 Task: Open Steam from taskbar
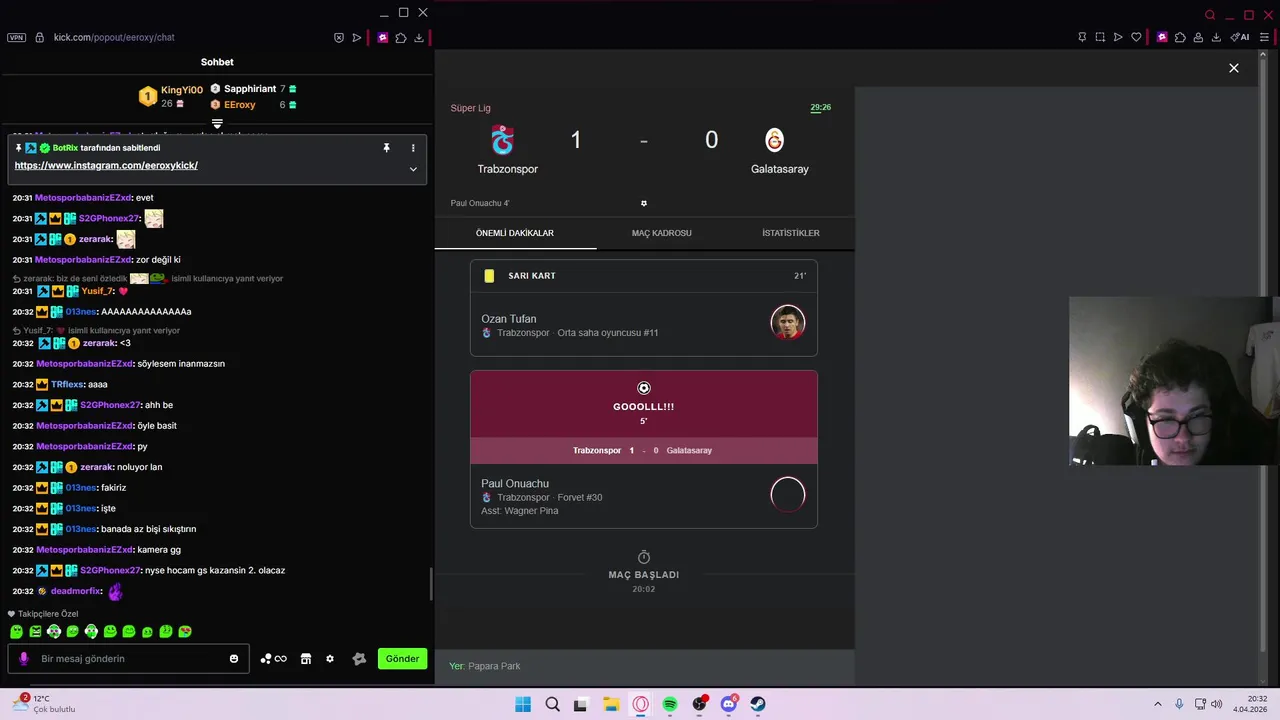[x=758, y=704]
